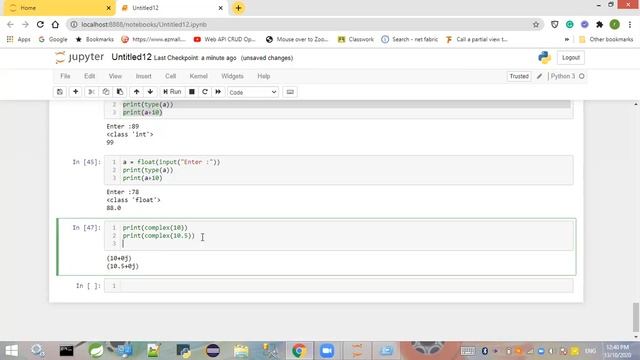Run the selected cell
Screen dimensions: 640x360
(172, 92)
